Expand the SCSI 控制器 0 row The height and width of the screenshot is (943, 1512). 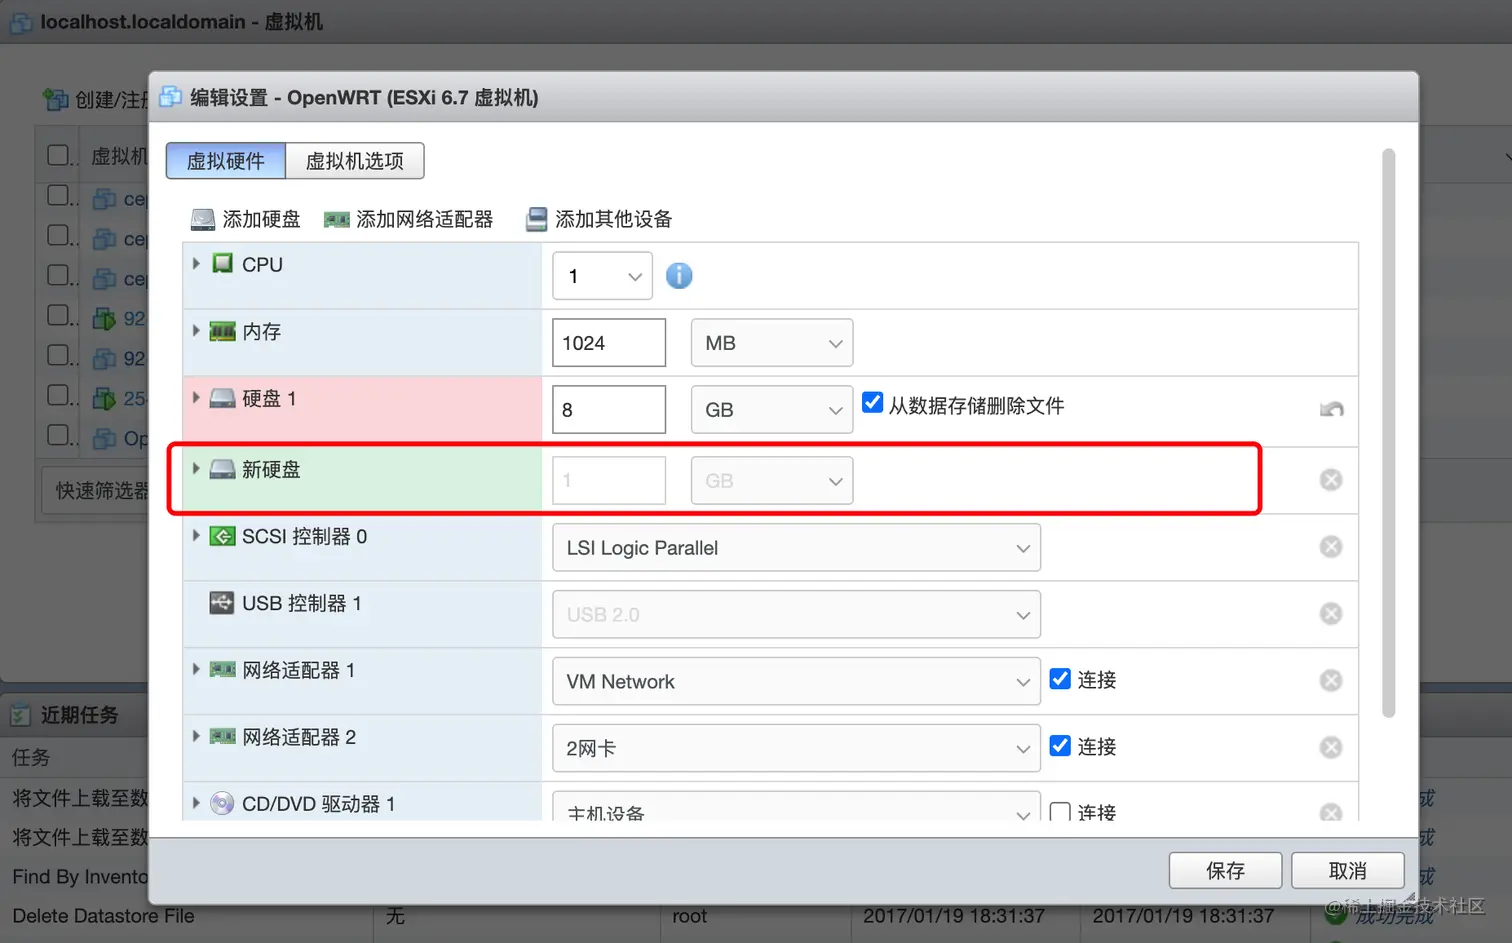tap(196, 536)
